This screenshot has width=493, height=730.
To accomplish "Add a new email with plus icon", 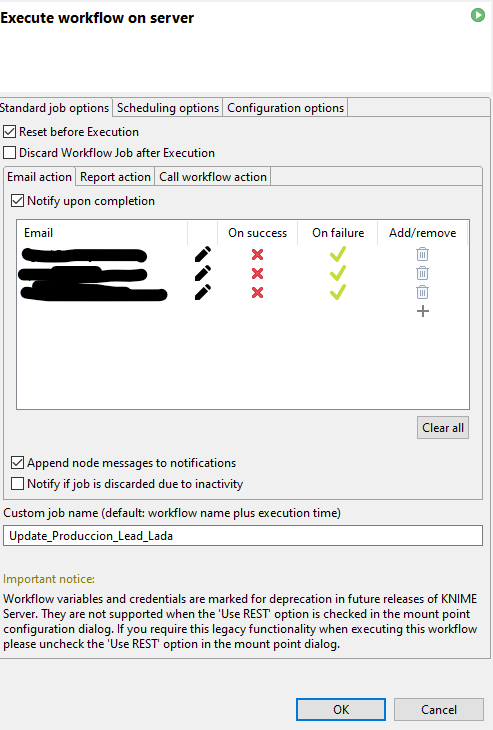I will pos(423,311).
